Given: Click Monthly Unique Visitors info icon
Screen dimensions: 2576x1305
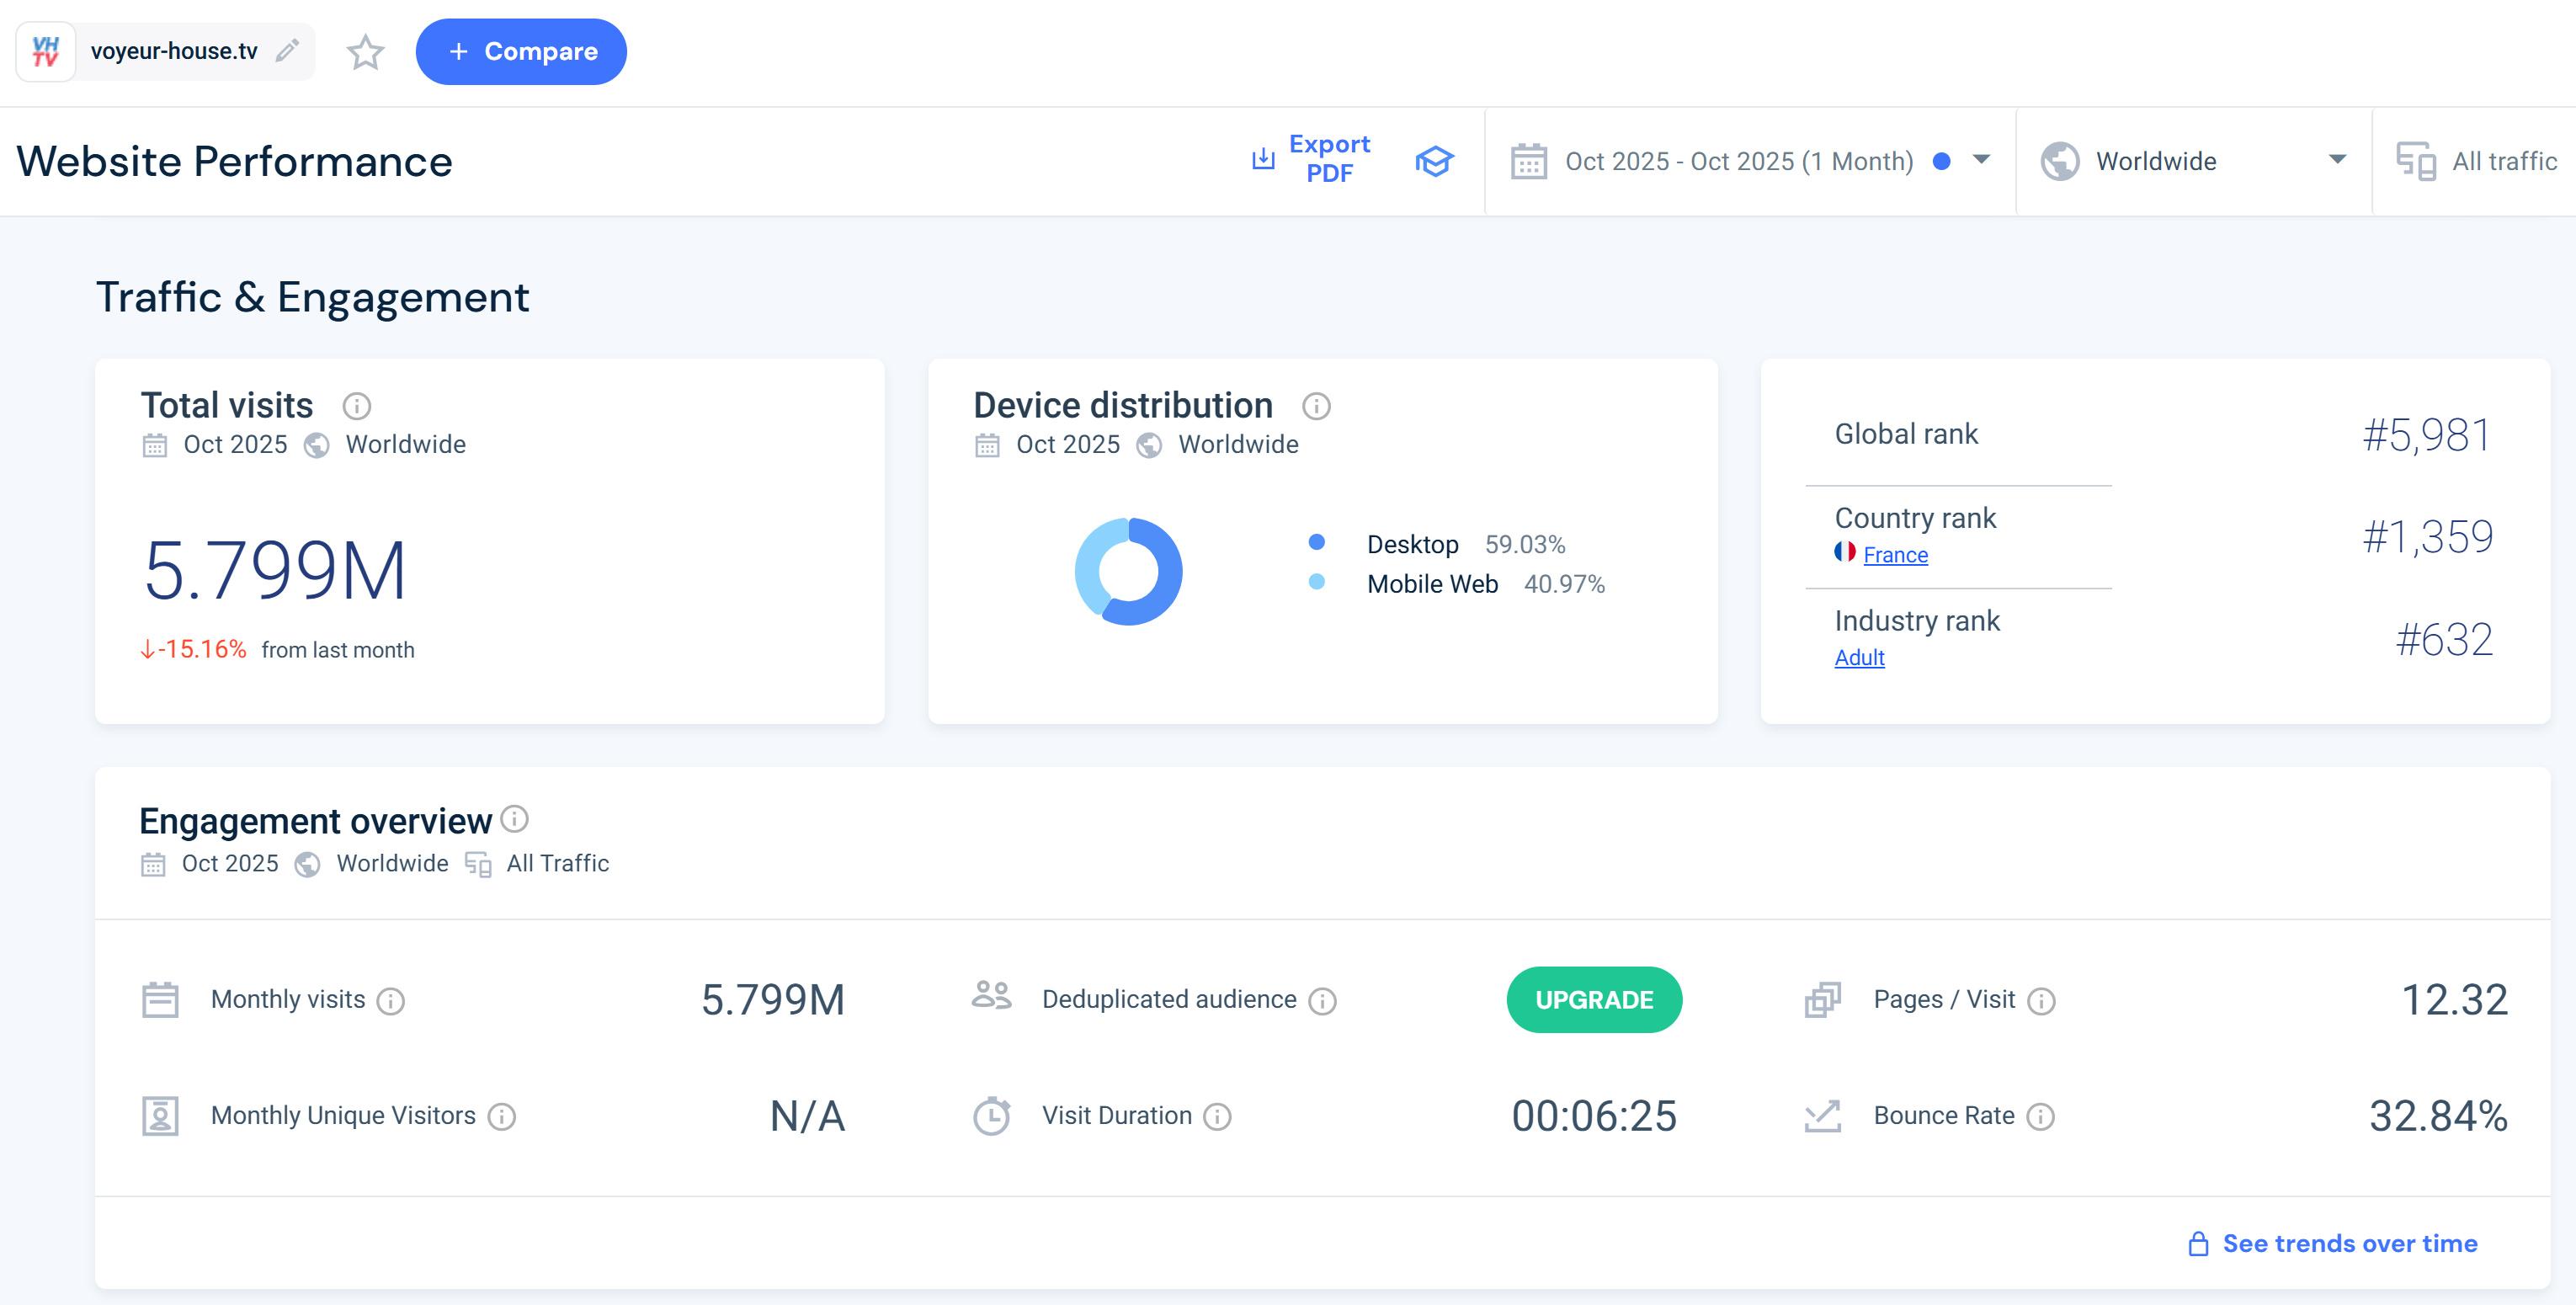Looking at the screenshot, I should pyautogui.click(x=501, y=1116).
